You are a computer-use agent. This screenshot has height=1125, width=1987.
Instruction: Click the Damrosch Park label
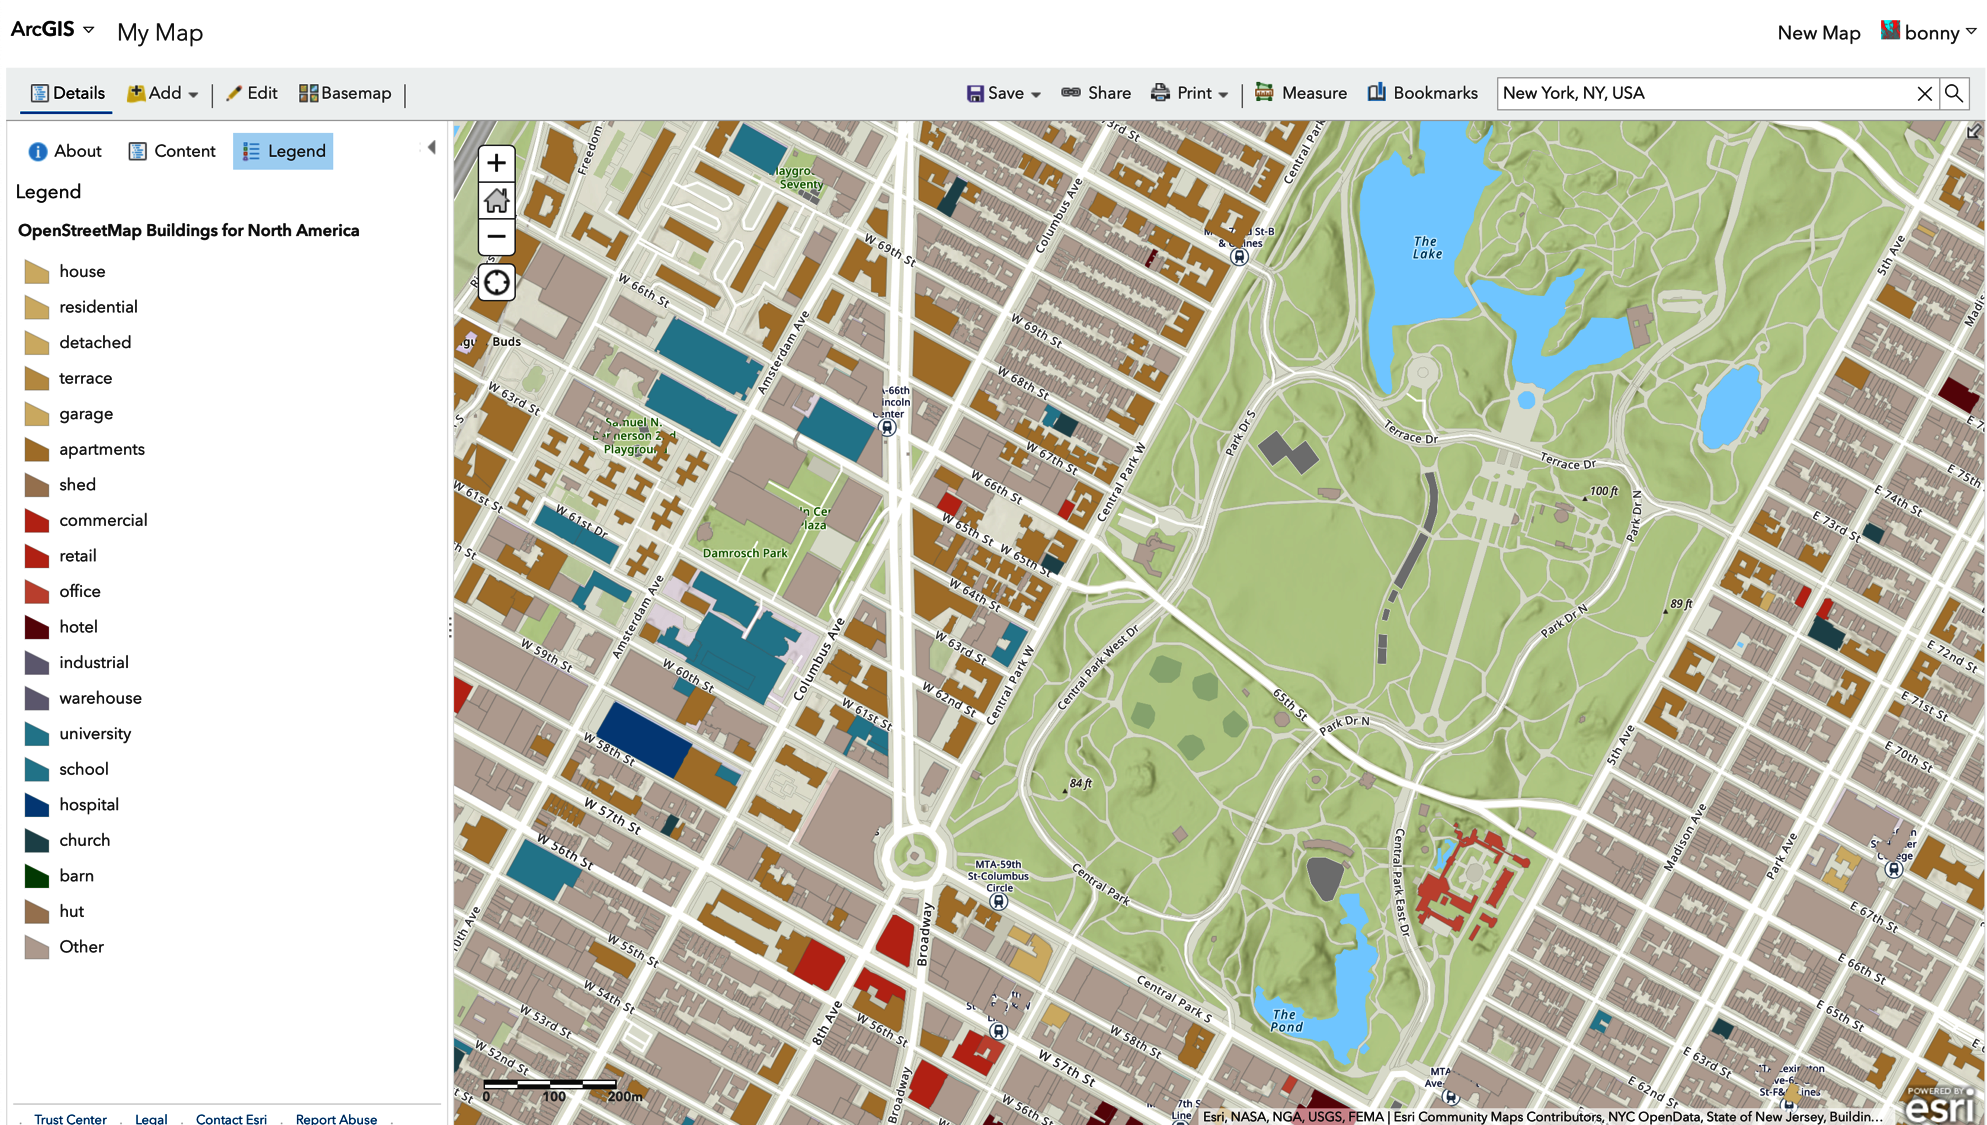(745, 553)
